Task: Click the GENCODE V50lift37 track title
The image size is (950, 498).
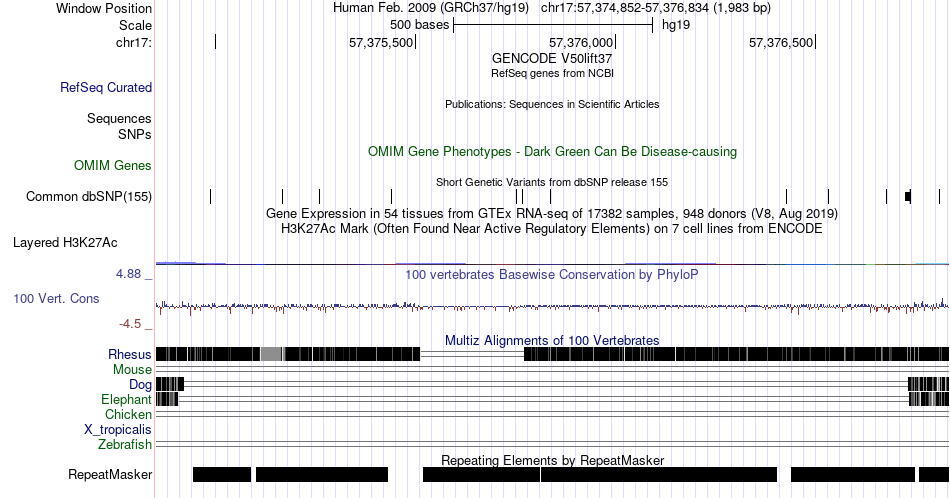Action: 552,58
